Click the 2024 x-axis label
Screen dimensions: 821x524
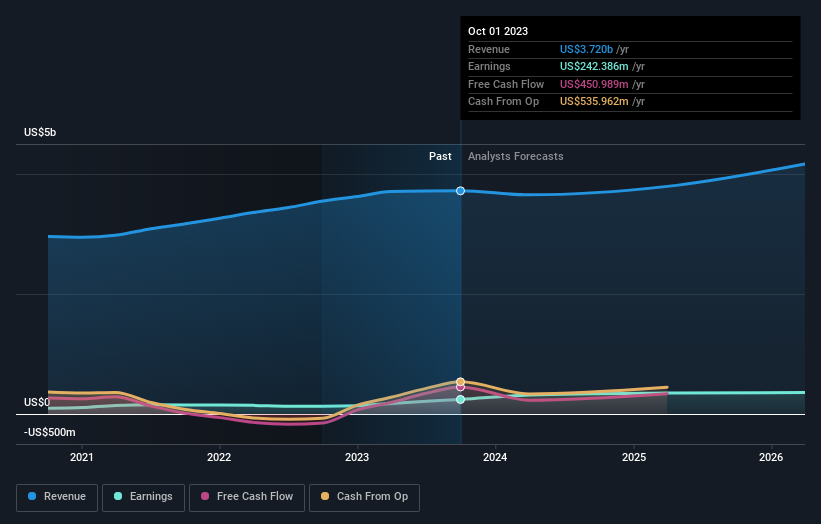(x=495, y=457)
